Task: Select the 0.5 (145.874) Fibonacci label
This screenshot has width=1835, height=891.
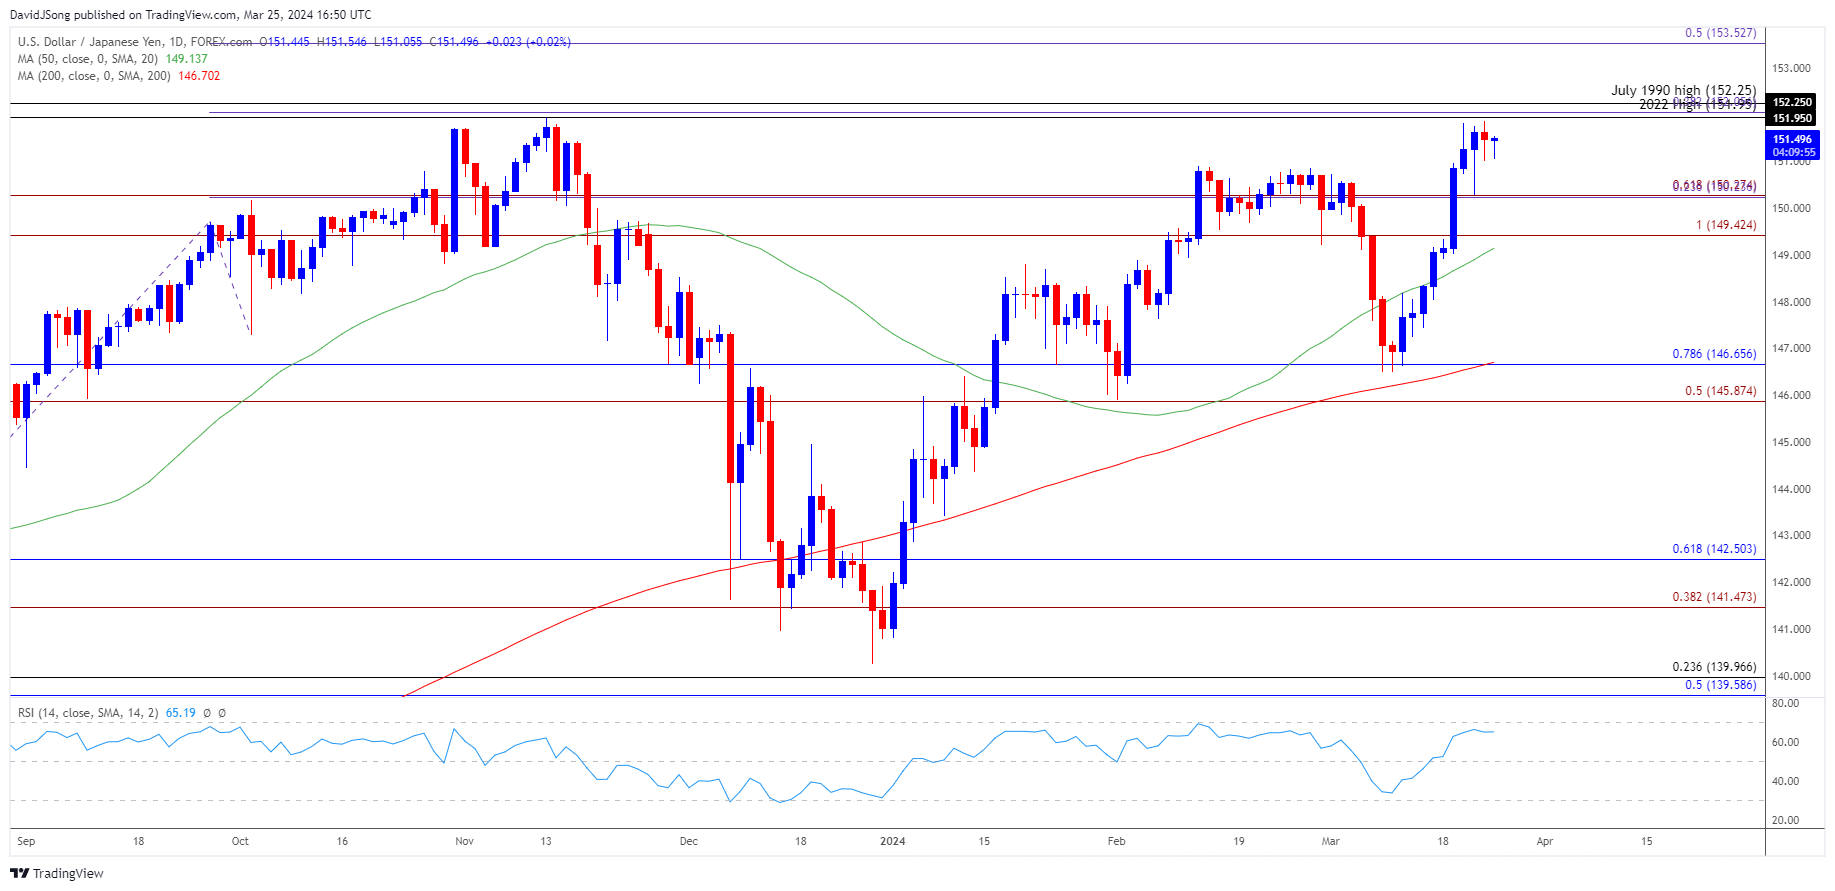Action: tap(1720, 391)
